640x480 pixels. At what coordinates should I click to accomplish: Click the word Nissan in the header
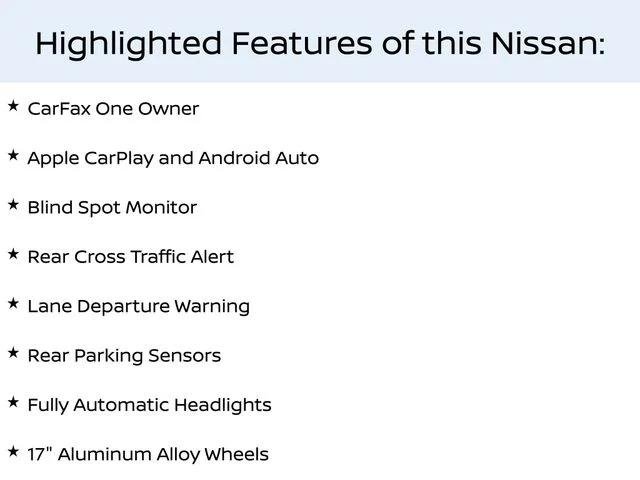coord(548,43)
